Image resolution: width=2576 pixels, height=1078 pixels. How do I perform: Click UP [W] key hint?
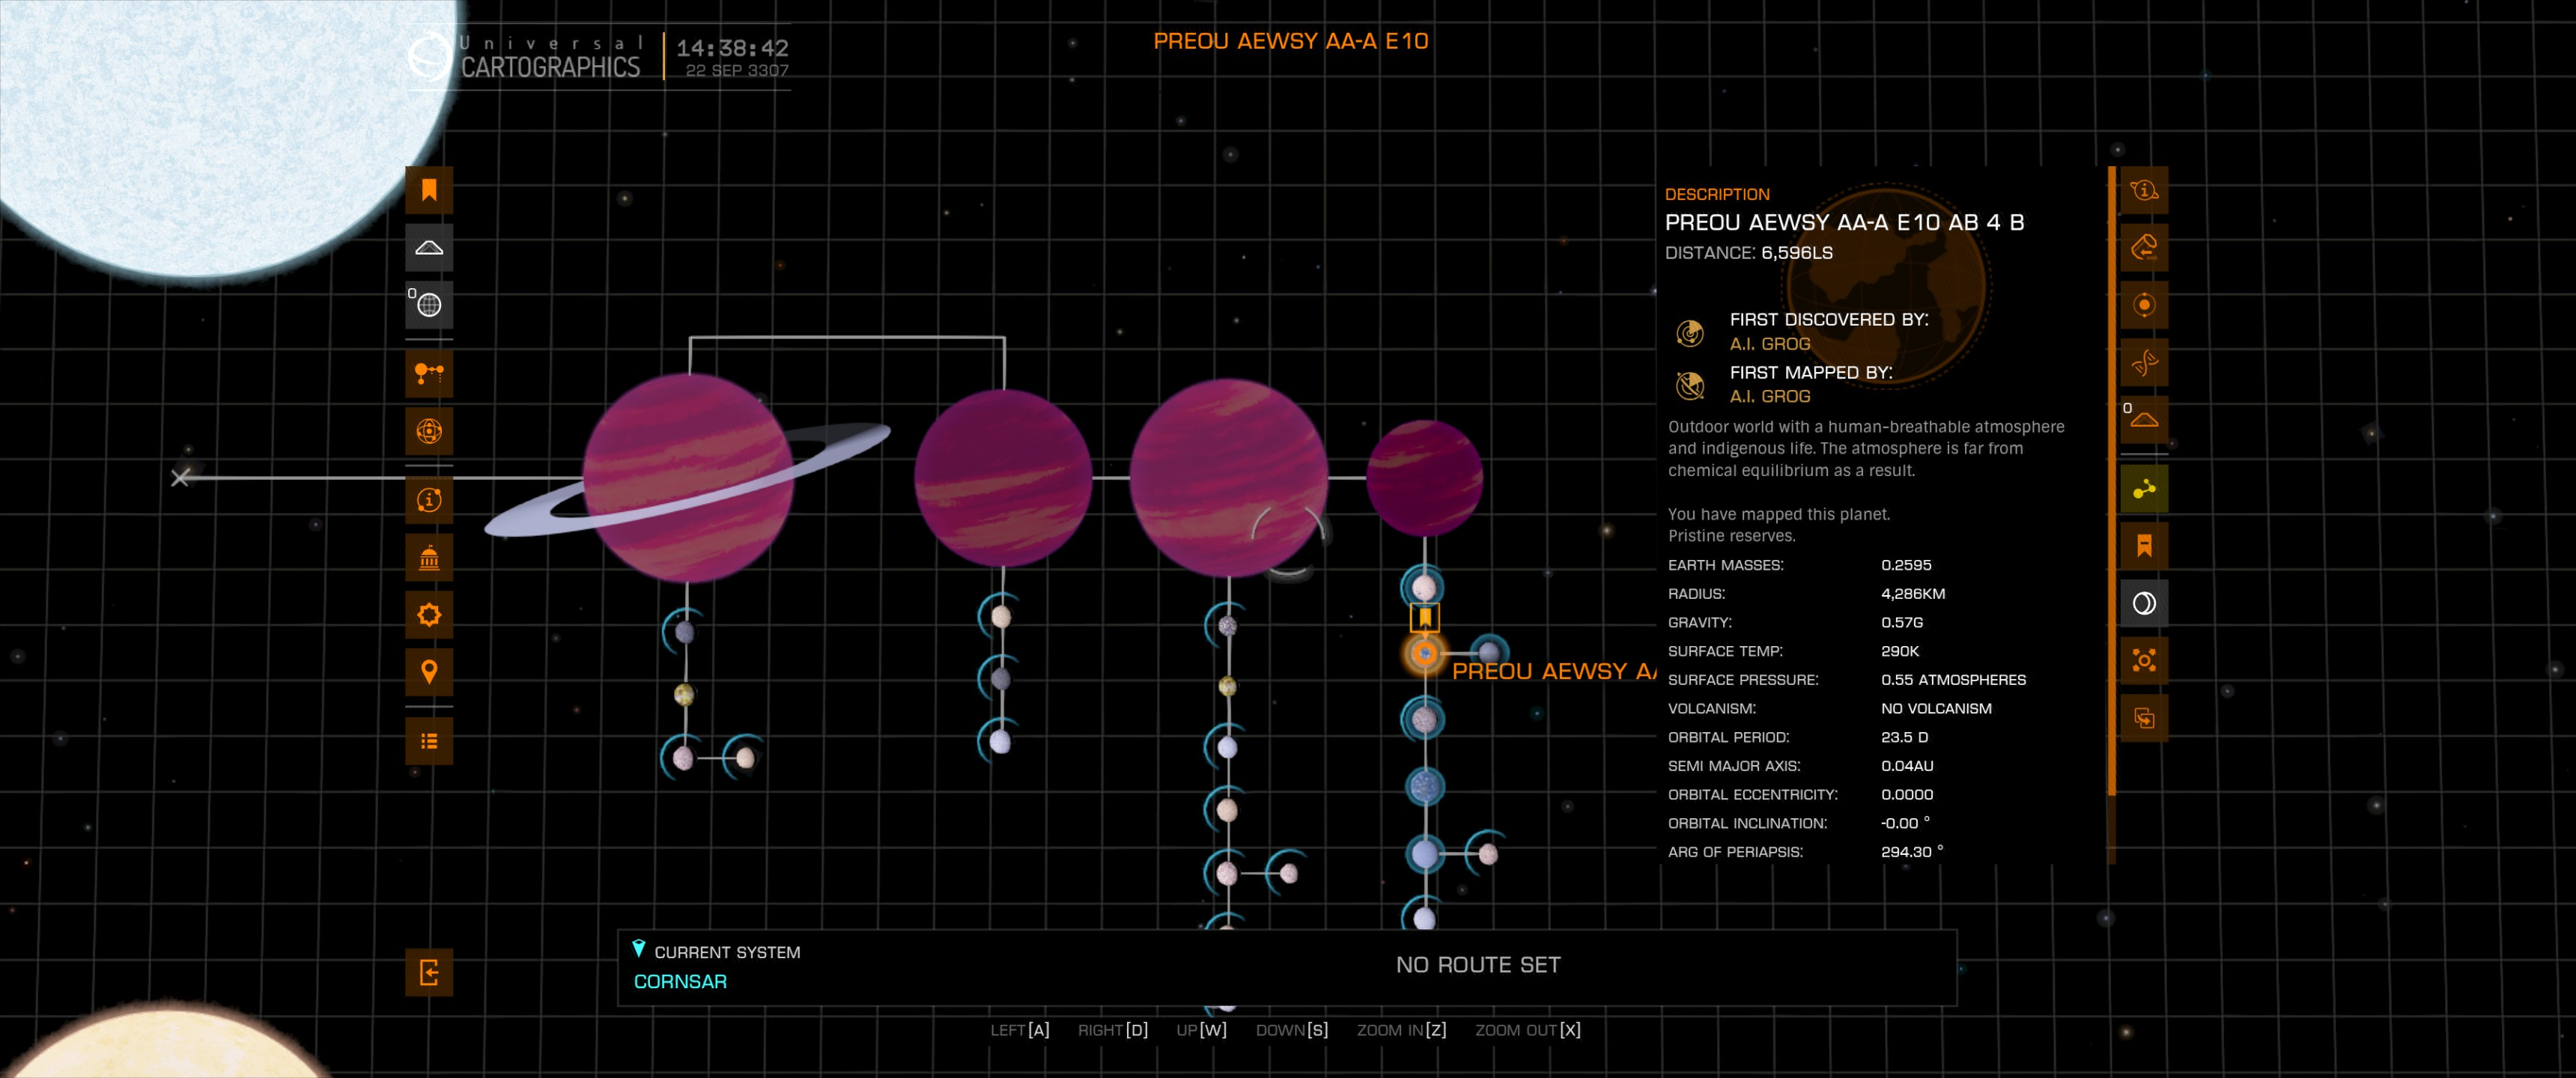tap(1201, 1030)
